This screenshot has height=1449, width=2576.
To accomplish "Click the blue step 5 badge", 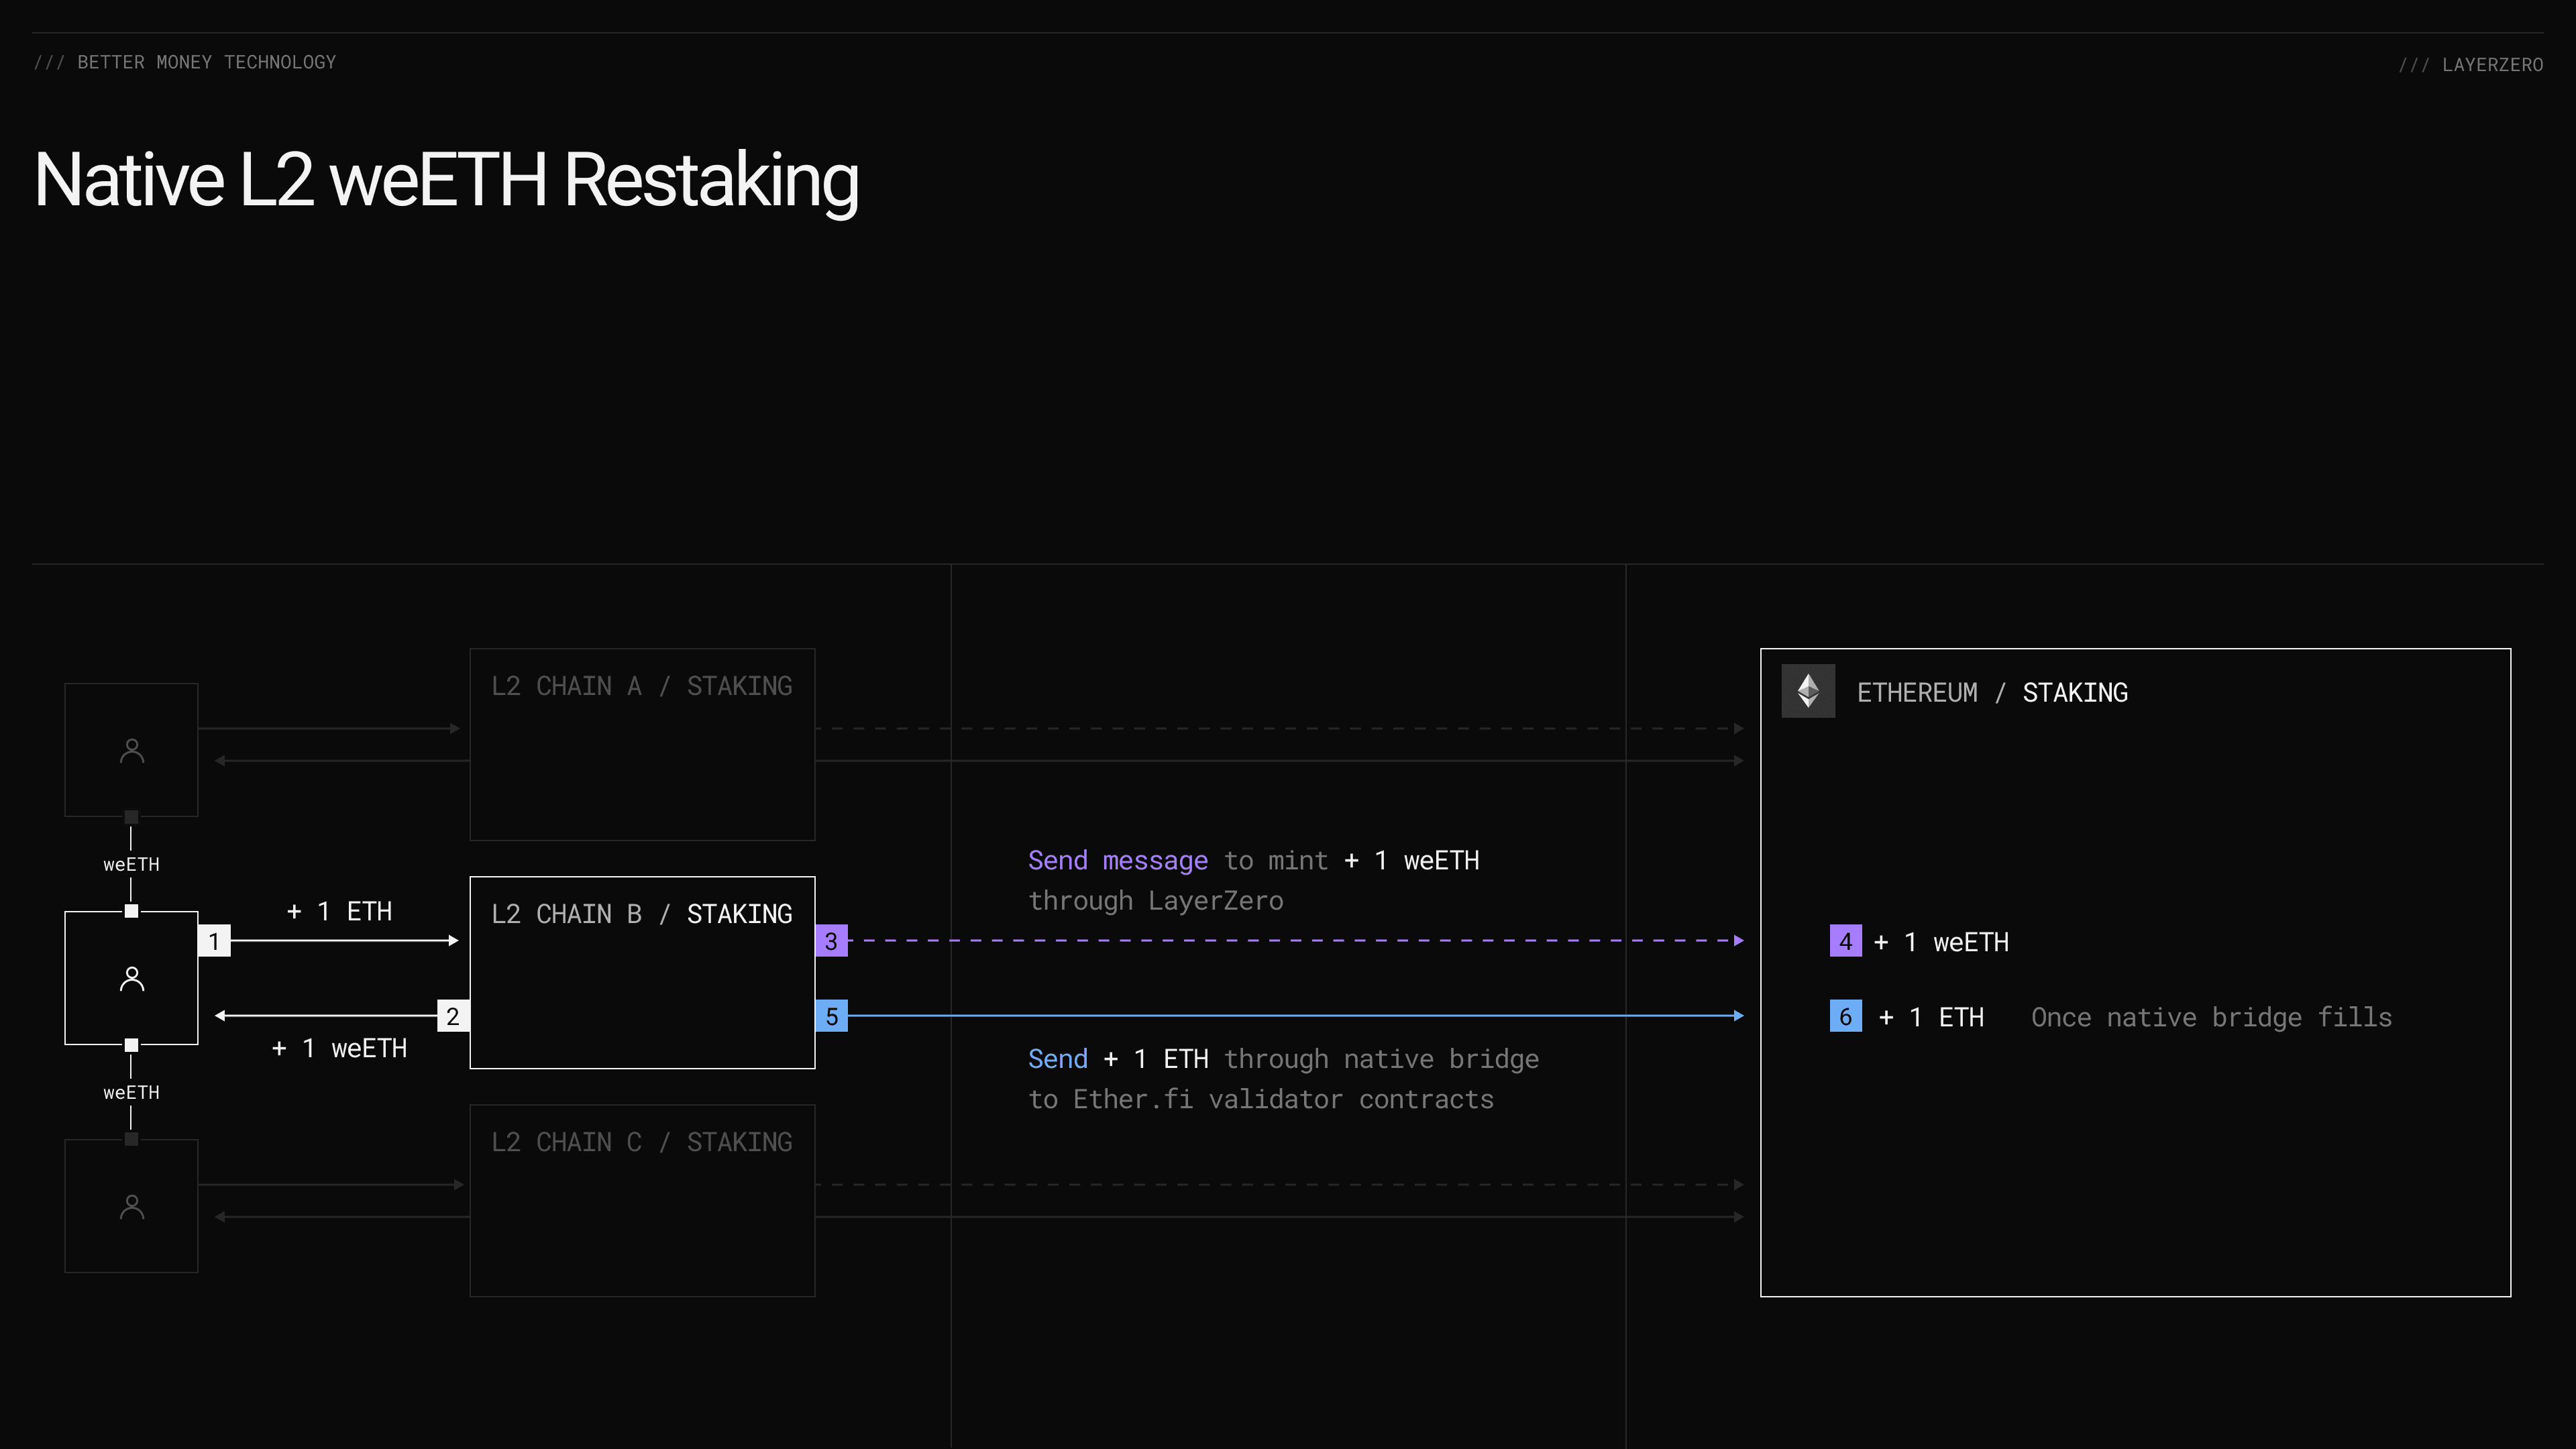I will pos(831,1016).
